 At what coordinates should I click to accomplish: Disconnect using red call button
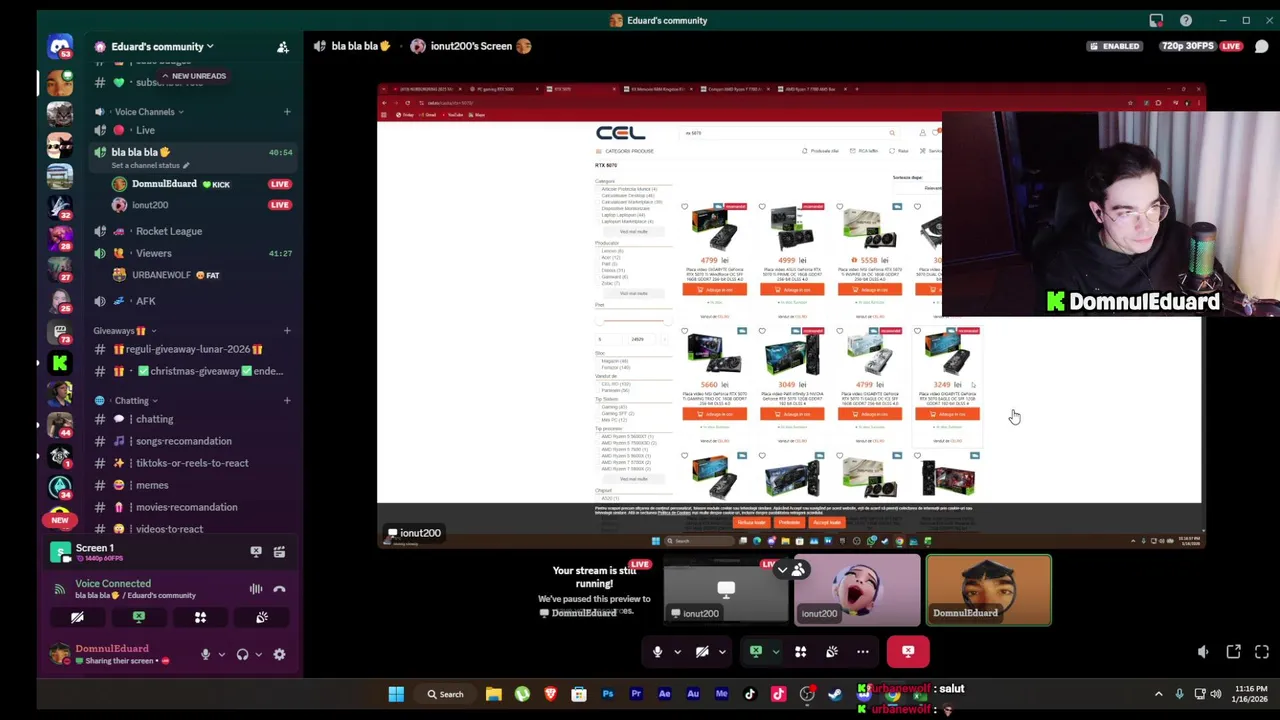[908, 652]
